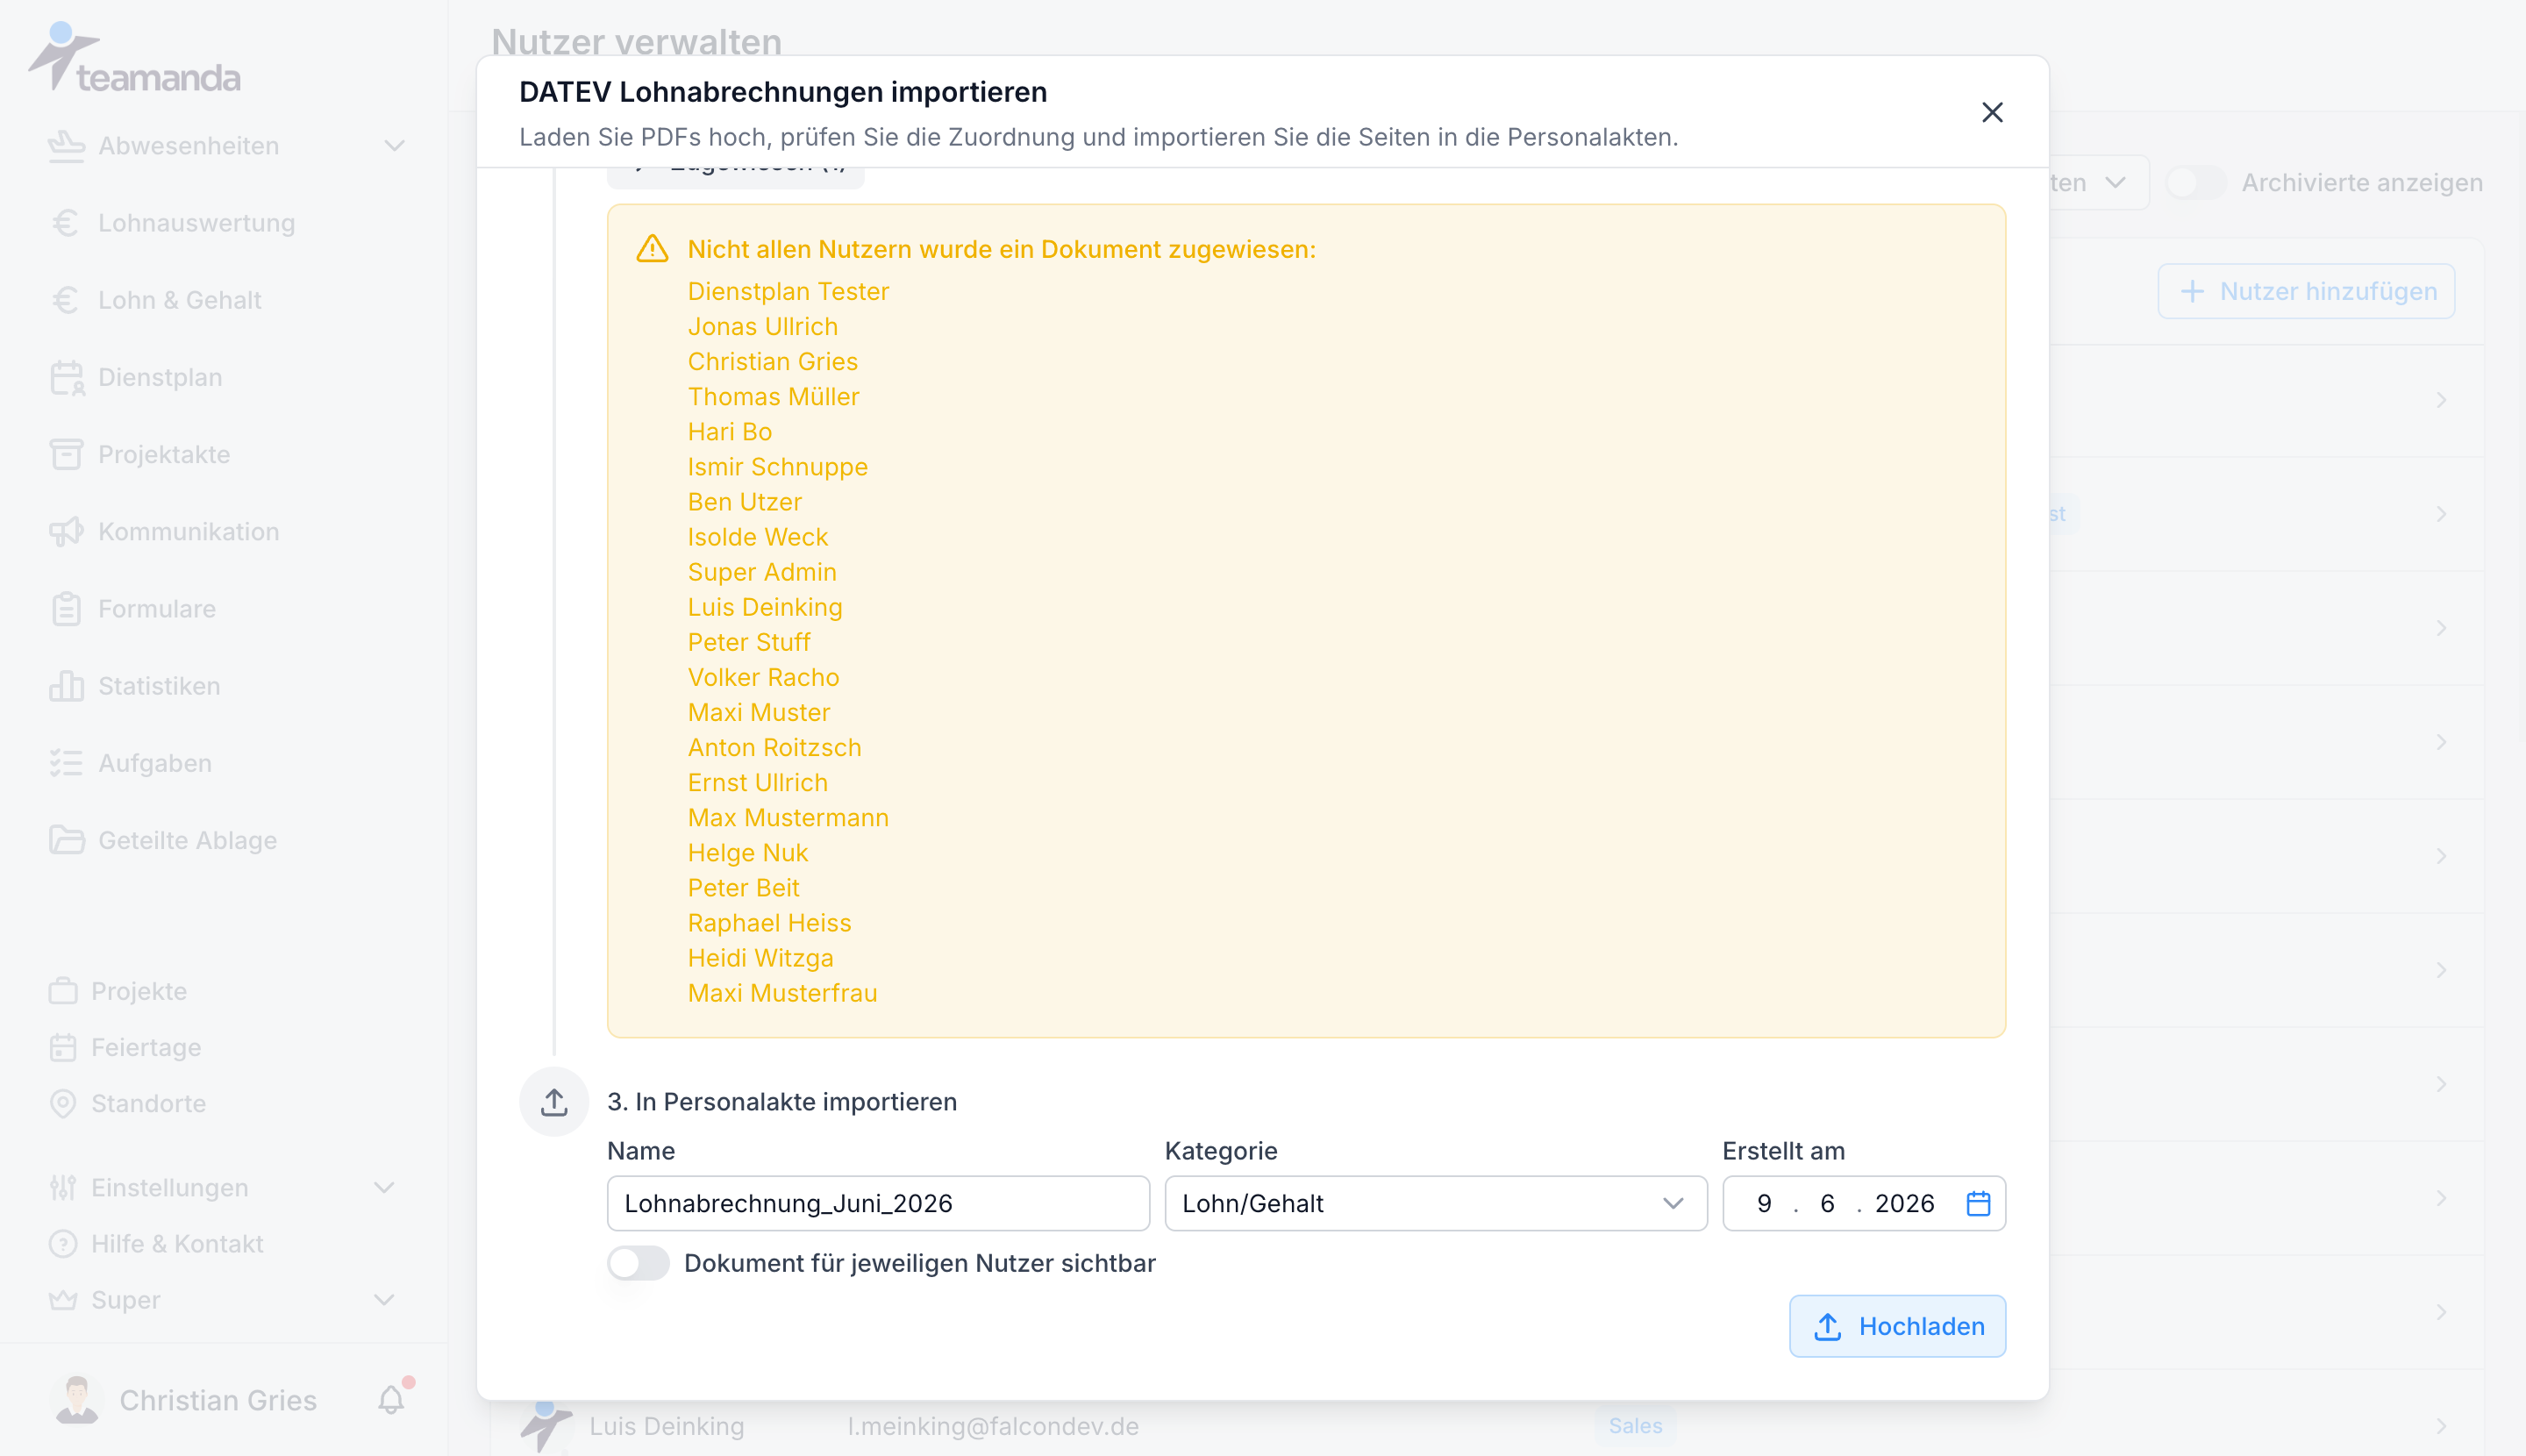This screenshot has height=1456, width=2526.
Task: Click the Sales tag on Luis Deinking row
Action: pos(1635,1426)
